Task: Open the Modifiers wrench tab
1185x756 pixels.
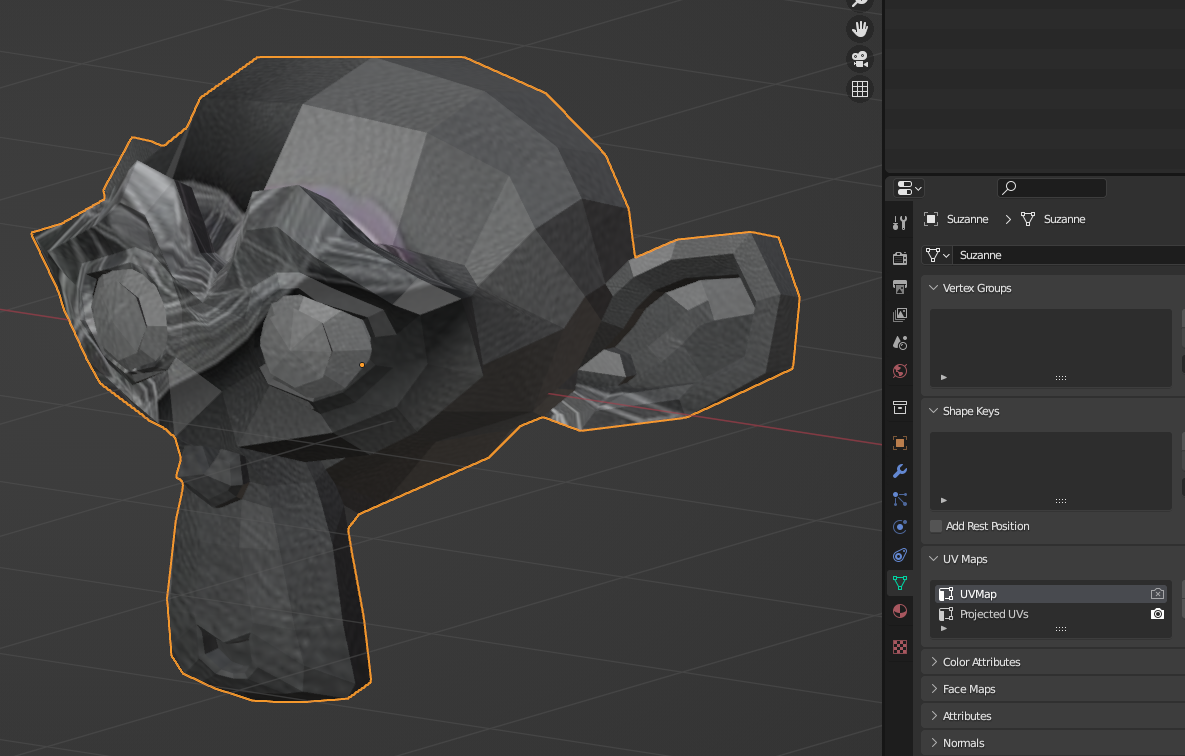Action: pyautogui.click(x=900, y=471)
